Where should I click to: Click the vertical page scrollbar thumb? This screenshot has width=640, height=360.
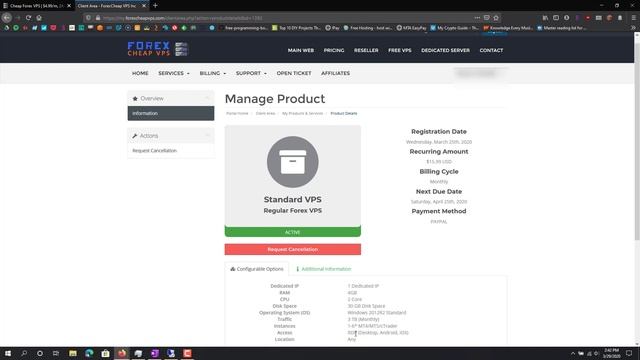coord(637,139)
